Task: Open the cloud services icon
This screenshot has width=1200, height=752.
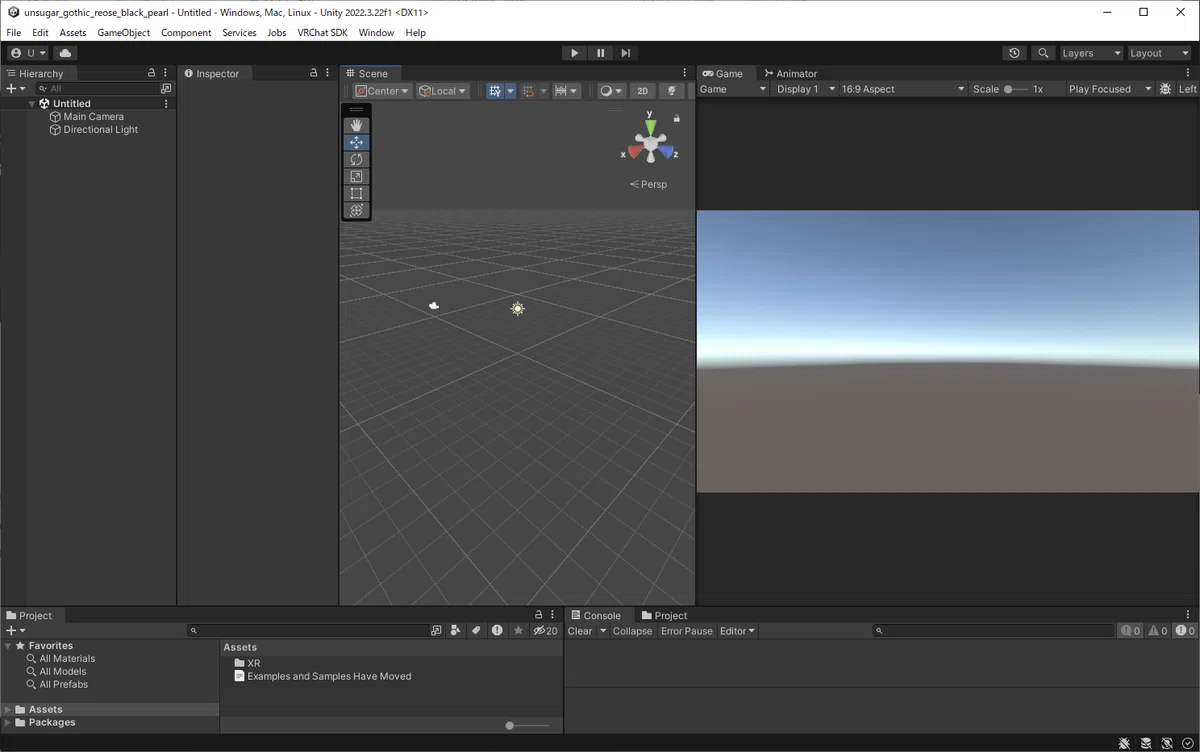Action: 66,53
